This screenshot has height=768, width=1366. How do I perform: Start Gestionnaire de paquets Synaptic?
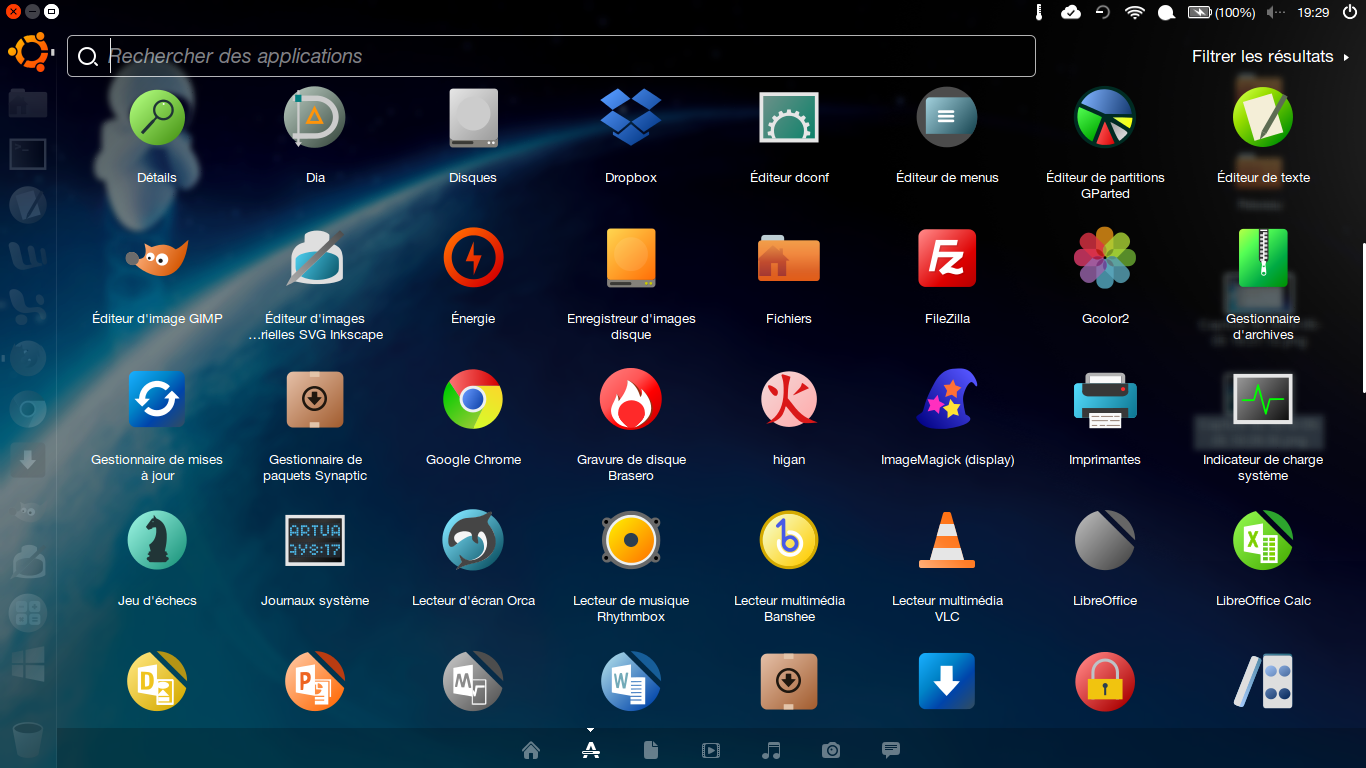[315, 399]
